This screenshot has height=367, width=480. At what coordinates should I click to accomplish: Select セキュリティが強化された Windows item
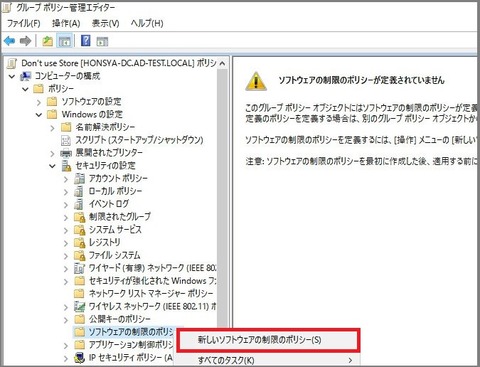(152, 281)
